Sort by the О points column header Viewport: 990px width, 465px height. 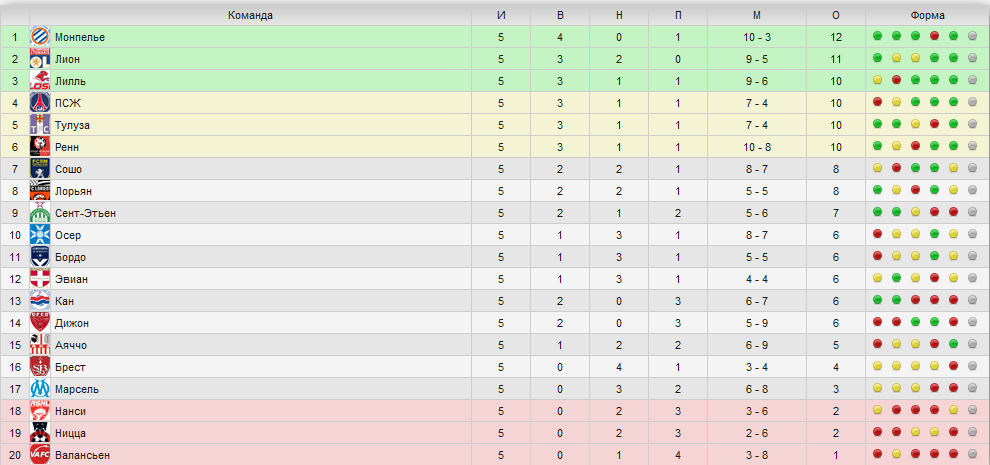pos(836,16)
